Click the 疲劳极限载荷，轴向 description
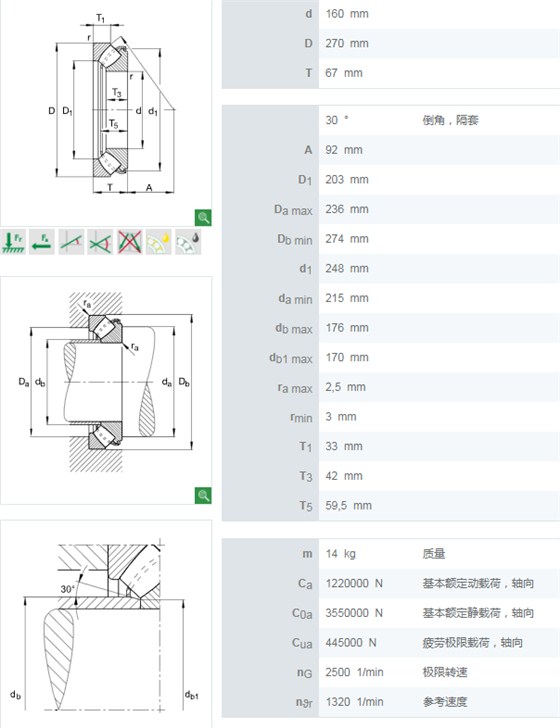The height and width of the screenshot is (728, 560). pos(472,643)
